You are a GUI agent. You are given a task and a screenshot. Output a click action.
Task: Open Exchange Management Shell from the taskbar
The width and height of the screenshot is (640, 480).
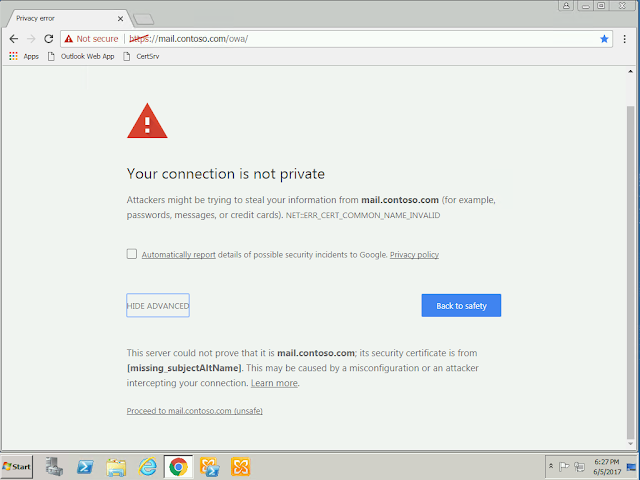209,467
